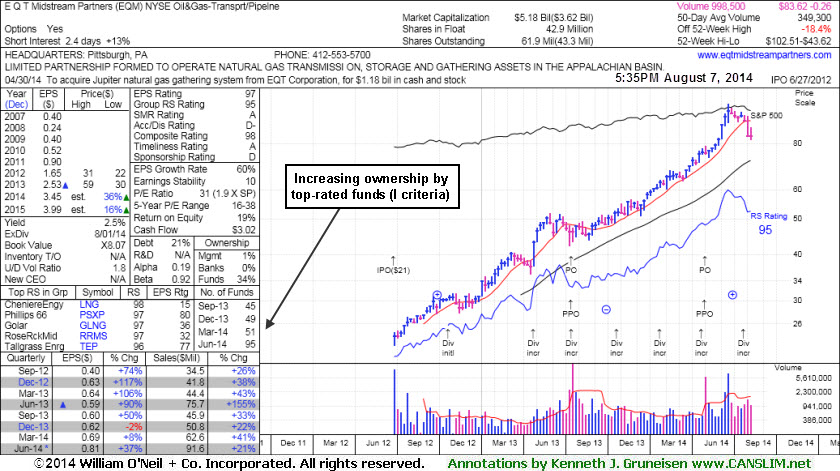840x471 pixels.
Task: Select the Return on Equity 19% row
Action: click(194, 218)
